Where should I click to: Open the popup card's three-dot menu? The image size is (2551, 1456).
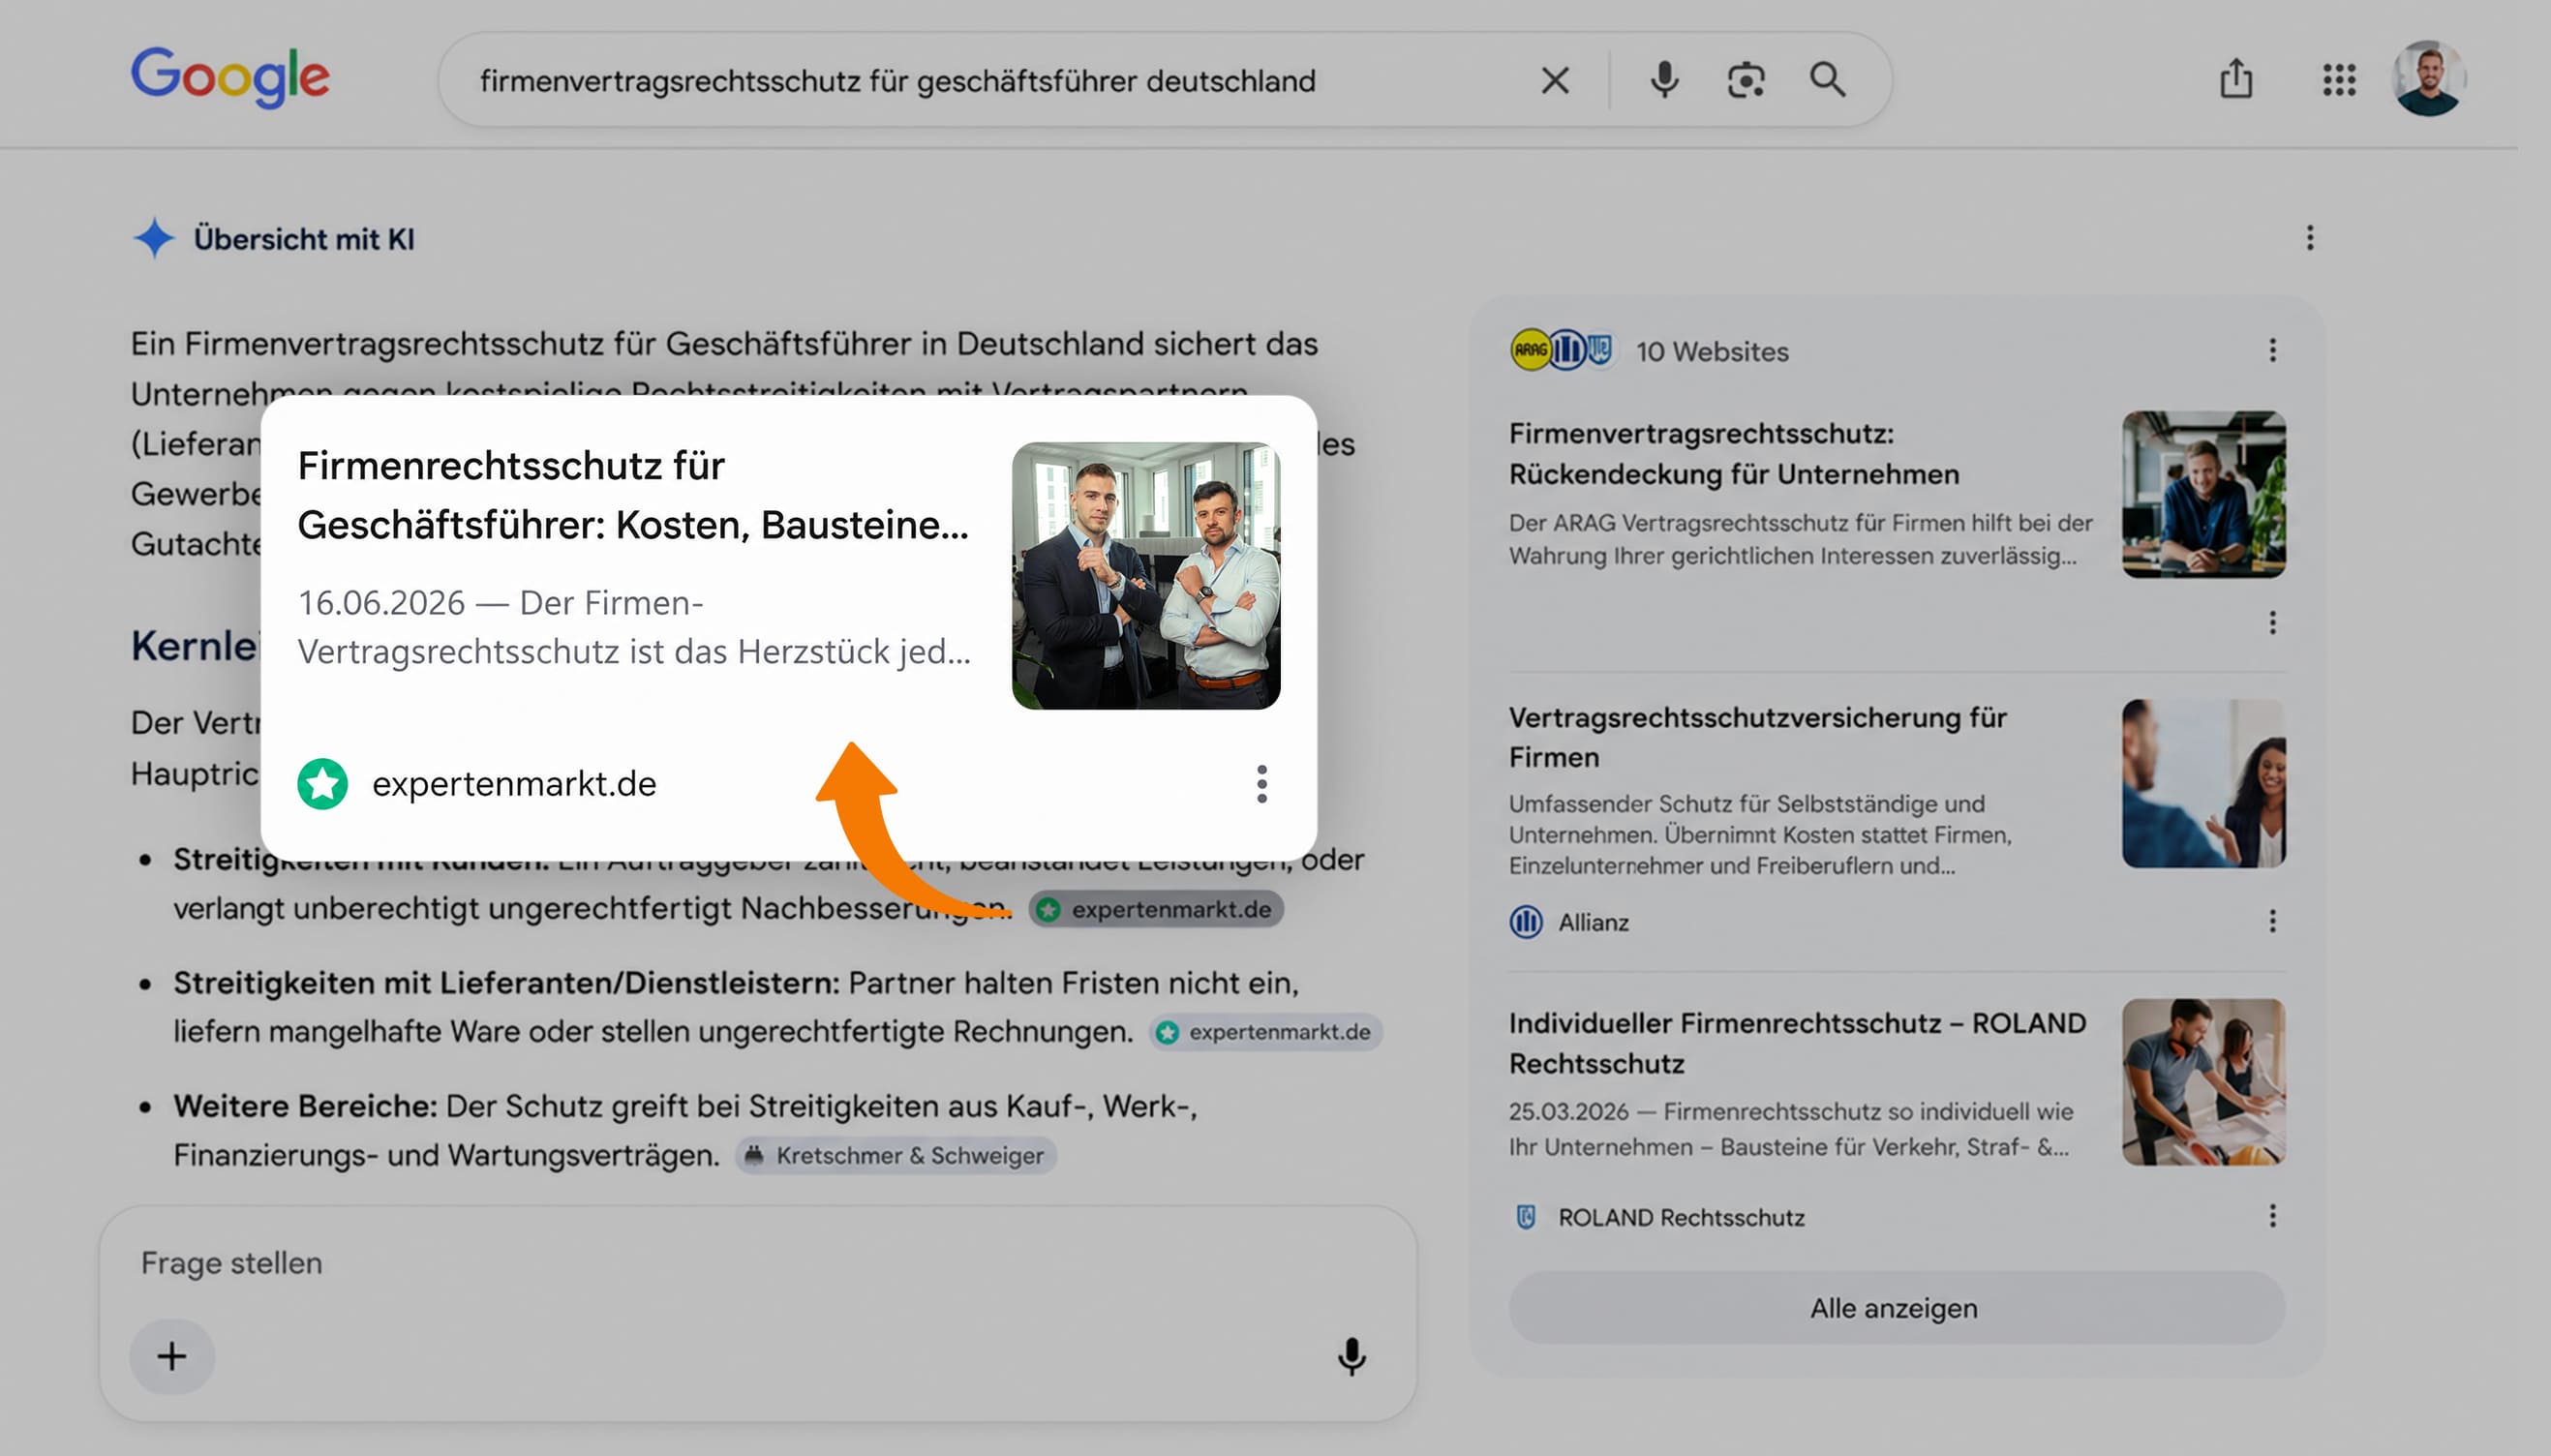pos(1262,784)
